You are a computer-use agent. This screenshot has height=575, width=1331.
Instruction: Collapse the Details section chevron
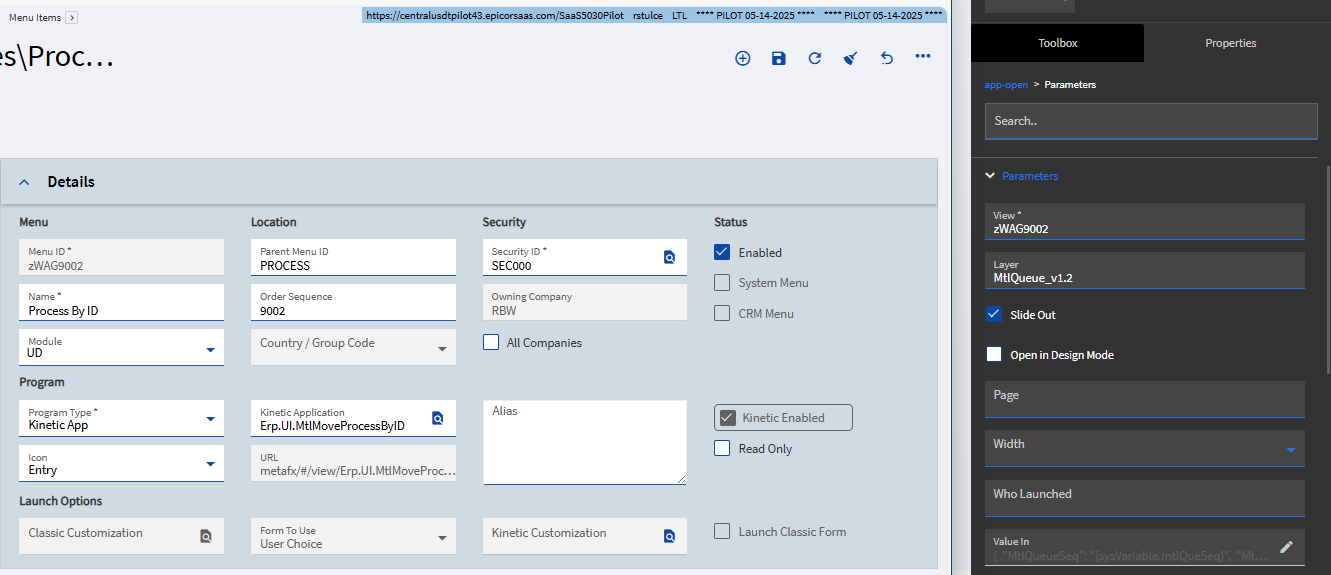25,182
